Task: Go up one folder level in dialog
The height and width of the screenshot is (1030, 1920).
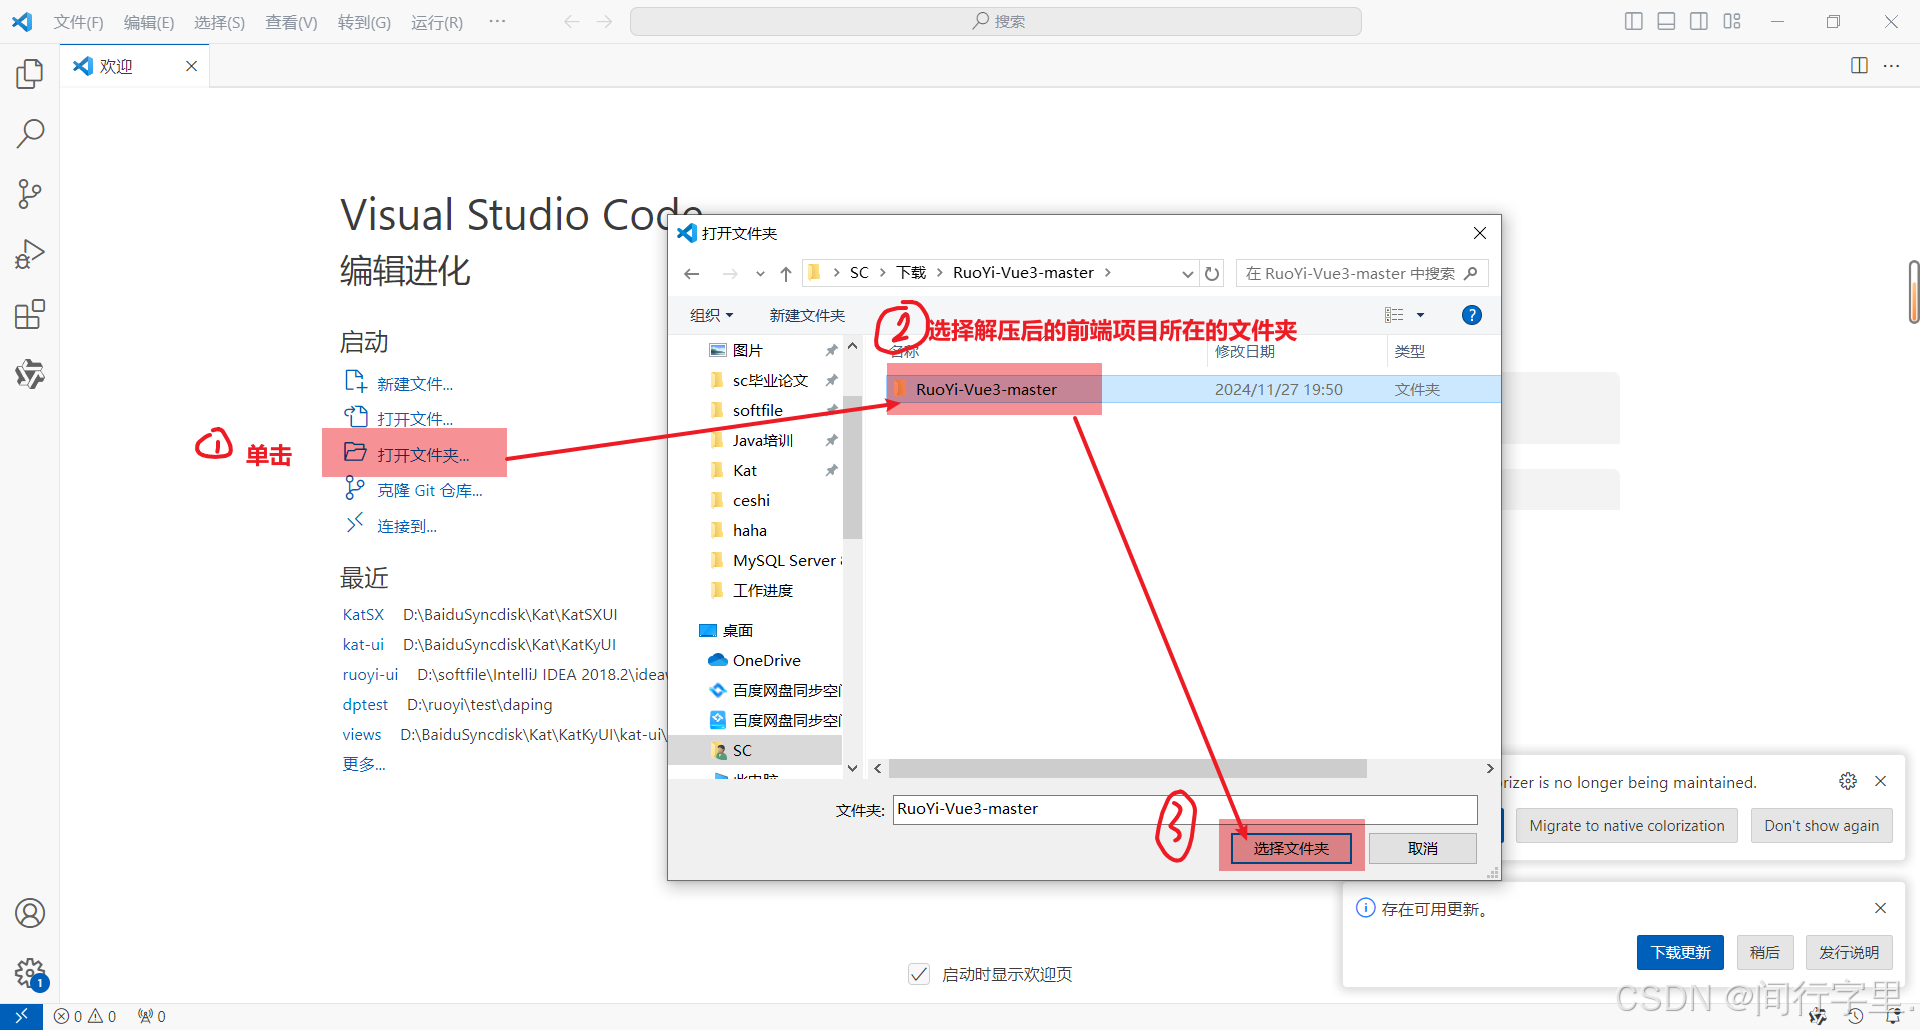Action: (786, 273)
